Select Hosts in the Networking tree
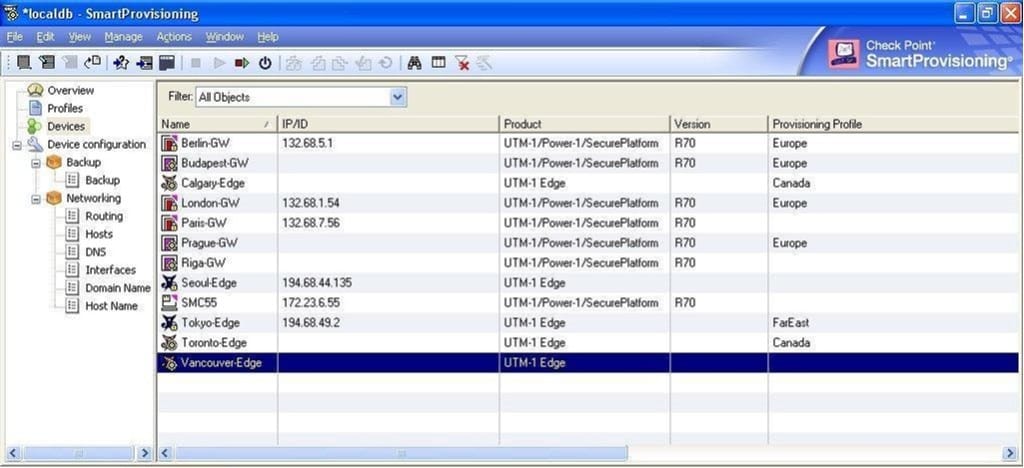This screenshot has width=1024, height=468. point(99,234)
